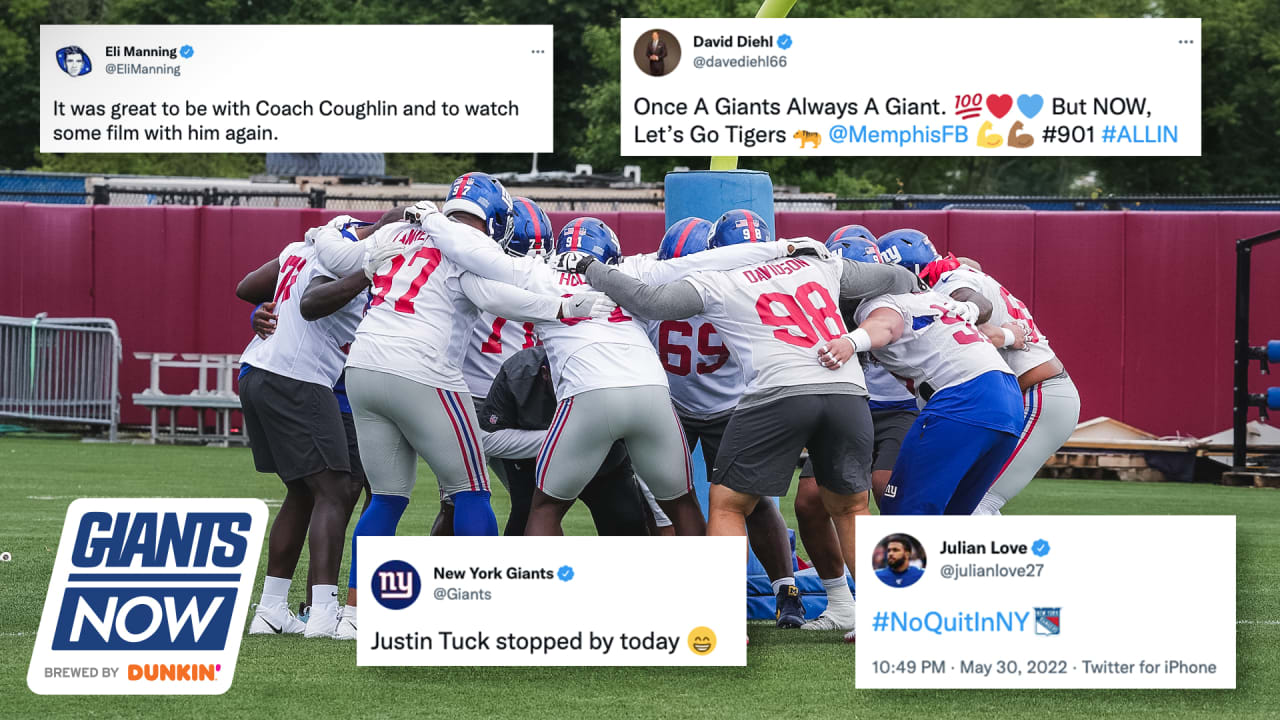
Task: Click Julian Love's verified badge
Action: pos(1041,548)
